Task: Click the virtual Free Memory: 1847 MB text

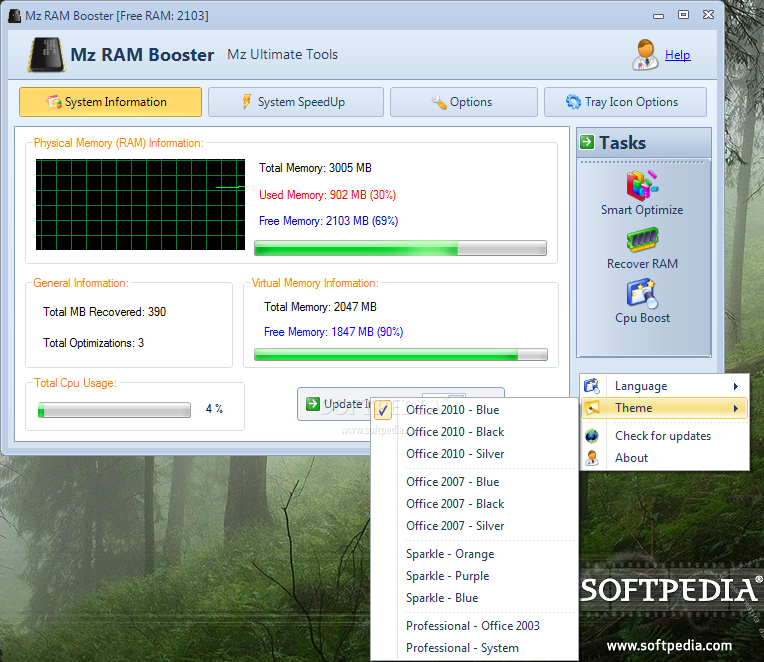Action: (x=333, y=332)
